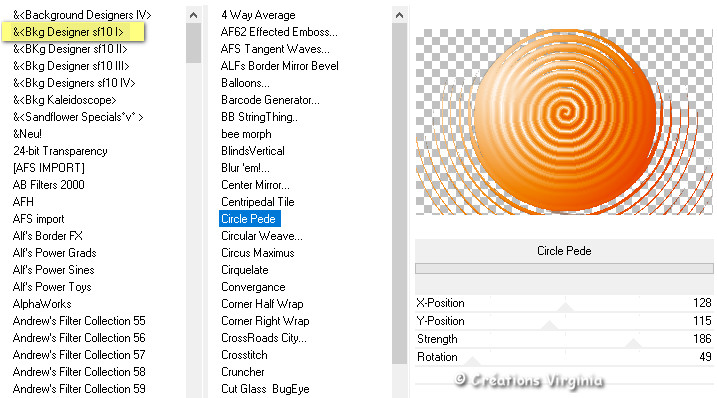Screen dimensions: 717x398
Task: Choose 'BB StringThing..' filter
Action: (259, 117)
